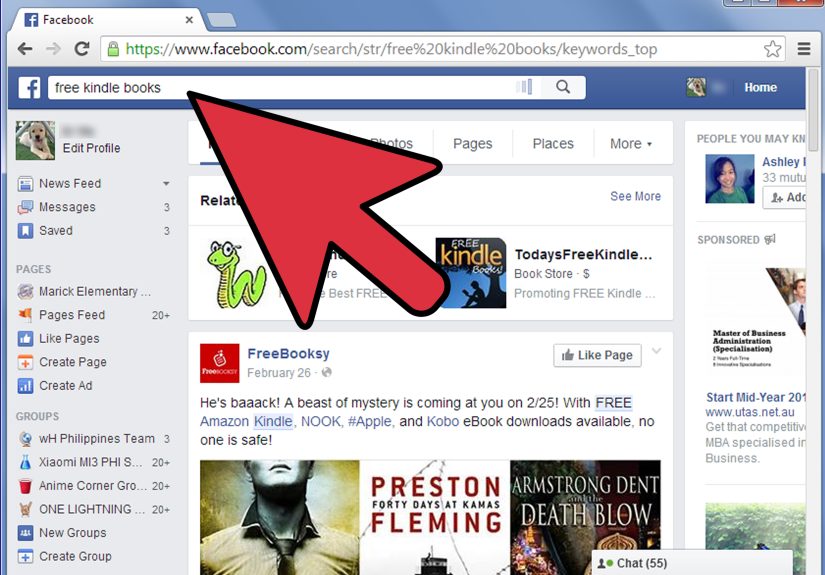Screen dimensions: 825x575
Task: Click the Marick Elementary page icon
Action: click(25, 291)
